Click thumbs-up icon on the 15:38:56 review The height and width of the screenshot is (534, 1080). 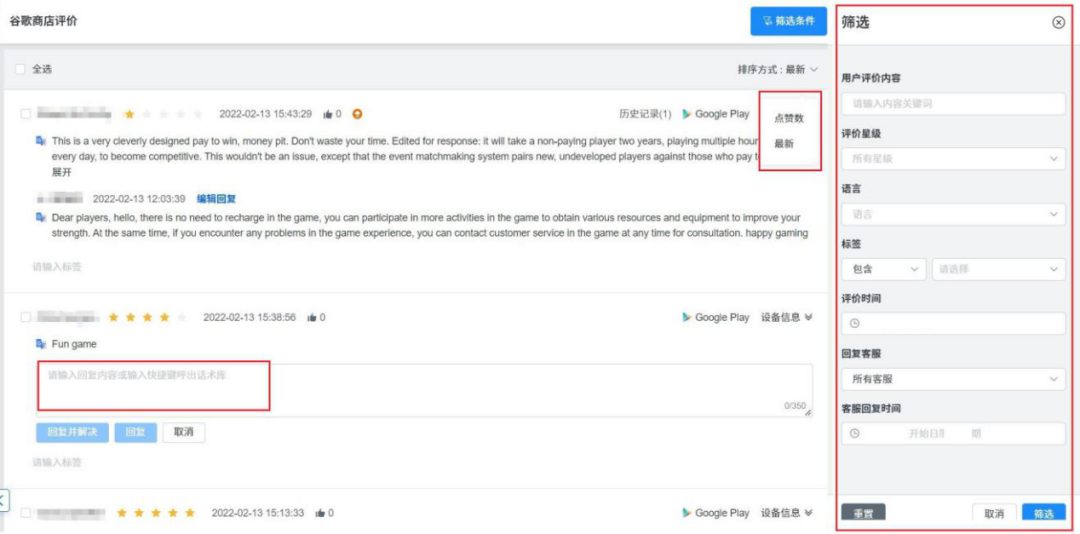click(312, 317)
